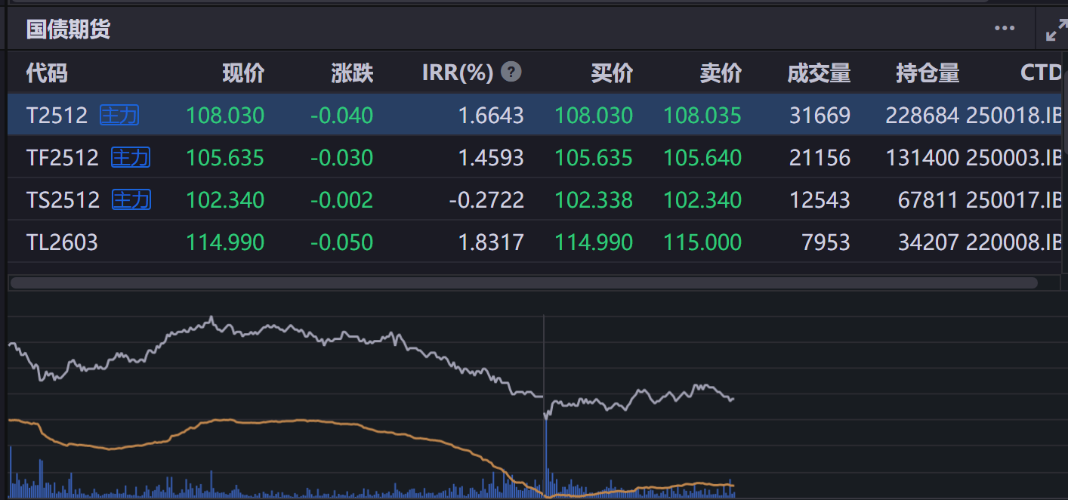Sort by the 涨跌 column header

tap(353, 72)
